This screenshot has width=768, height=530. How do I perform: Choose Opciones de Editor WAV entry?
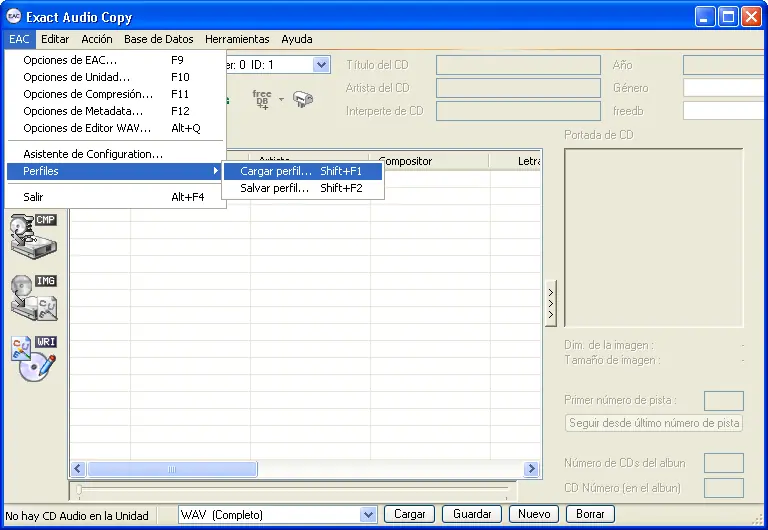115,128
